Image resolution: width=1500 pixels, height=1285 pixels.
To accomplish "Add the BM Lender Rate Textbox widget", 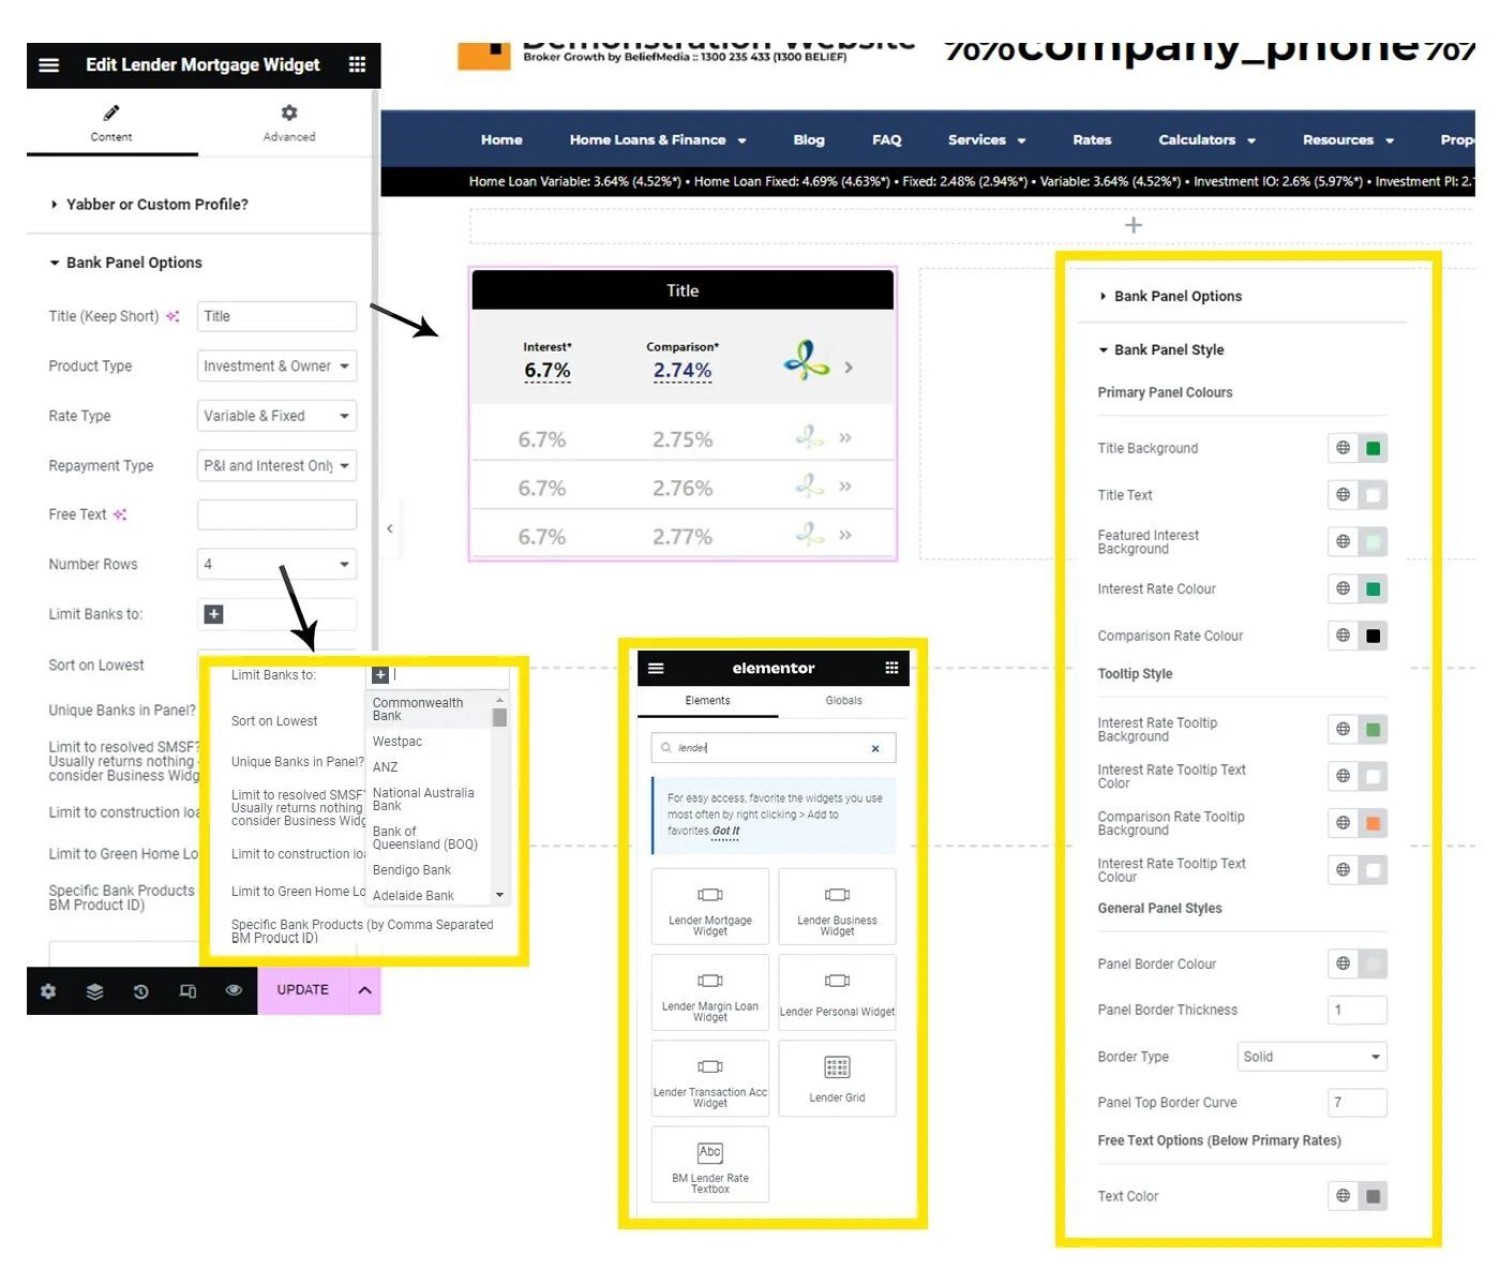I will (x=710, y=1164).
